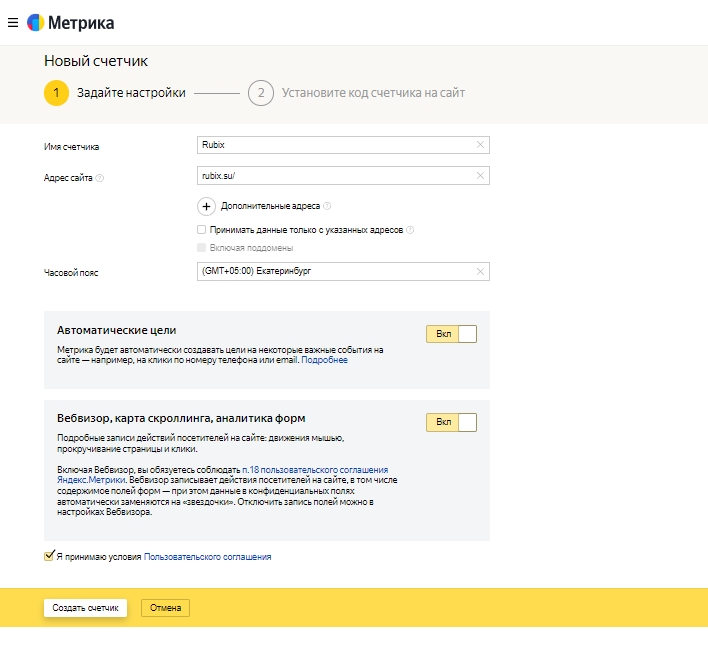Viewport: 708px width, 646px height.
Task: Clear the counter name field
Action: pos(480,145)
